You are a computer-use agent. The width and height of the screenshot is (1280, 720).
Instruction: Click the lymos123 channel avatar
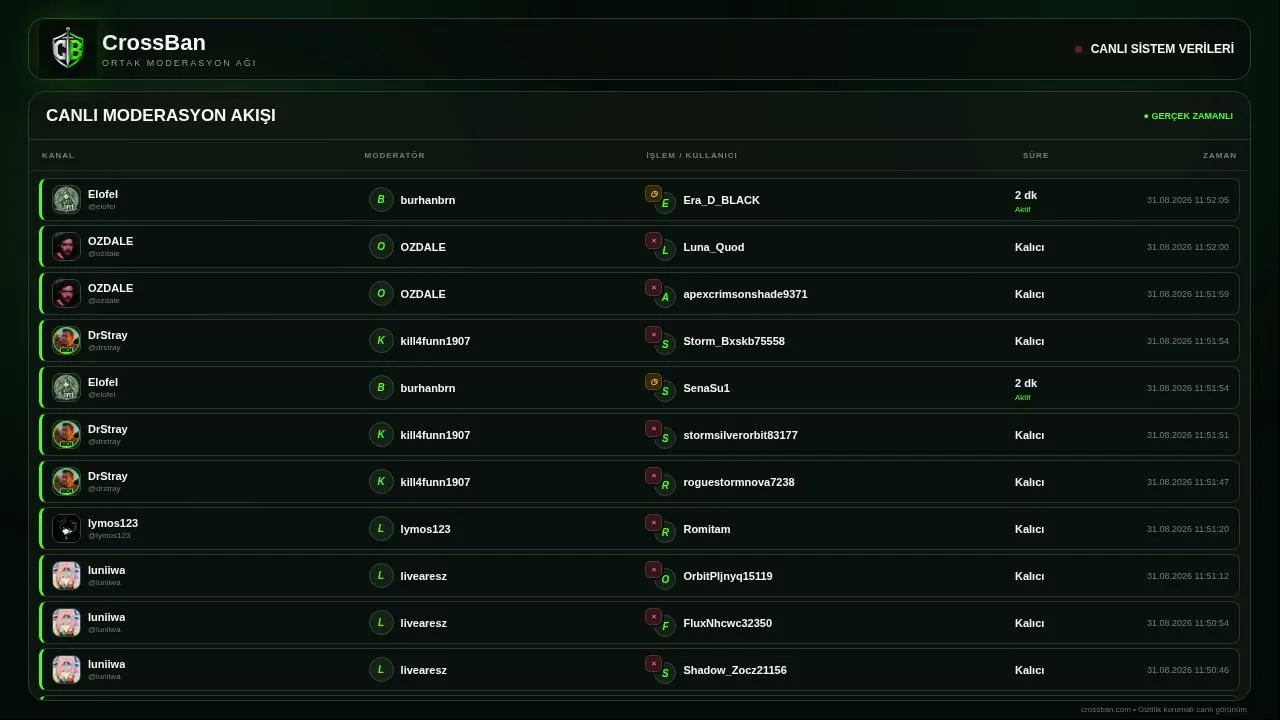click(66, 528)
